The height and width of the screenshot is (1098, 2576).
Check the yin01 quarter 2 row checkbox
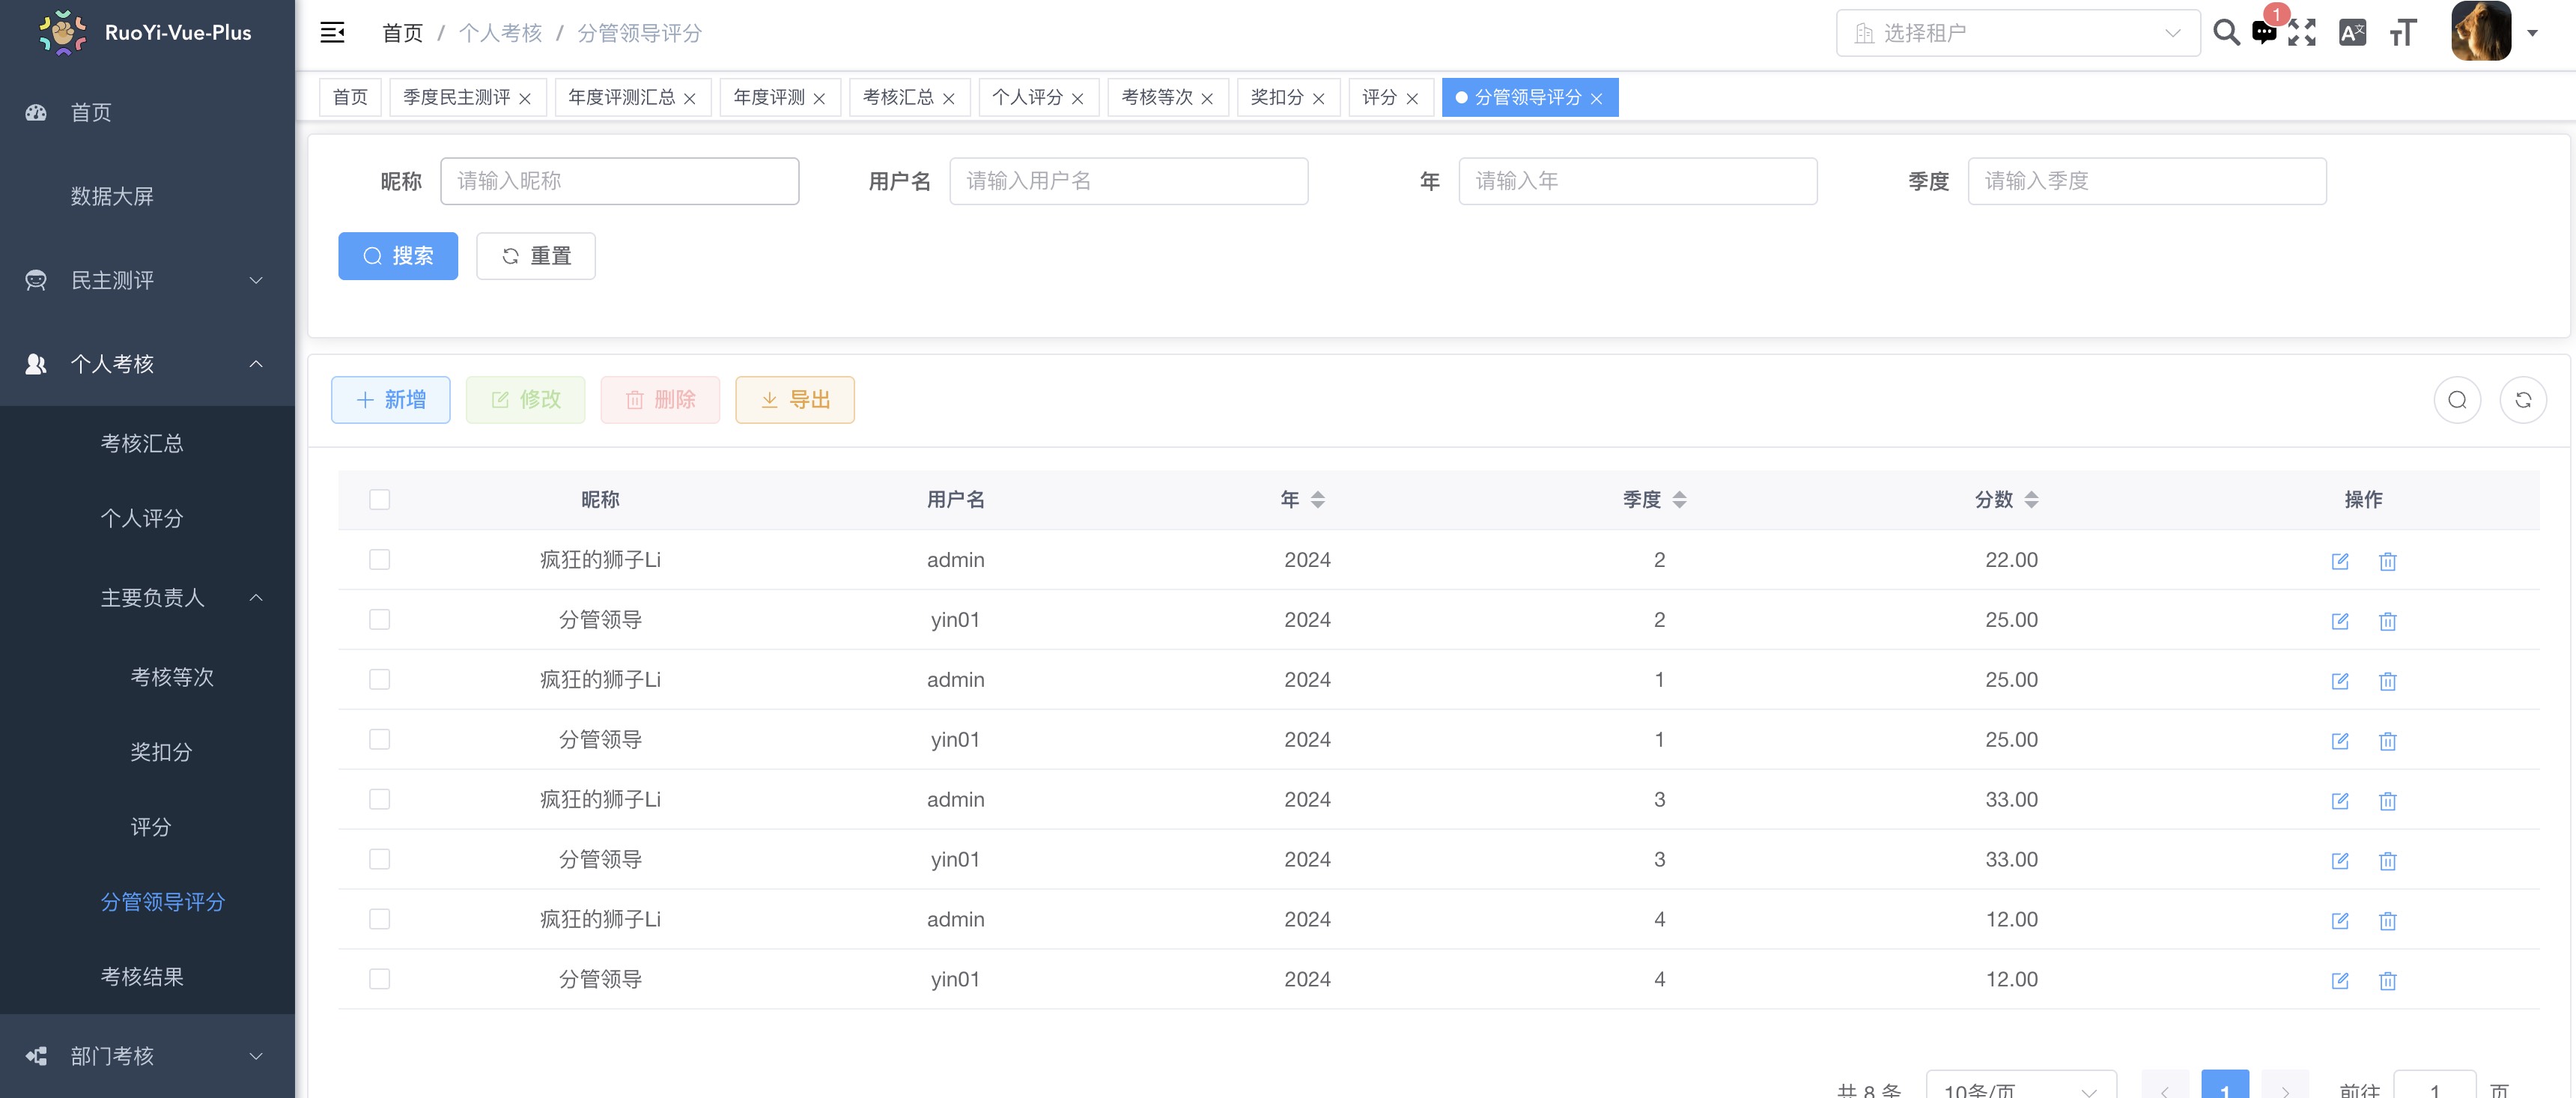pyautogui.click(x=379, y=619)
